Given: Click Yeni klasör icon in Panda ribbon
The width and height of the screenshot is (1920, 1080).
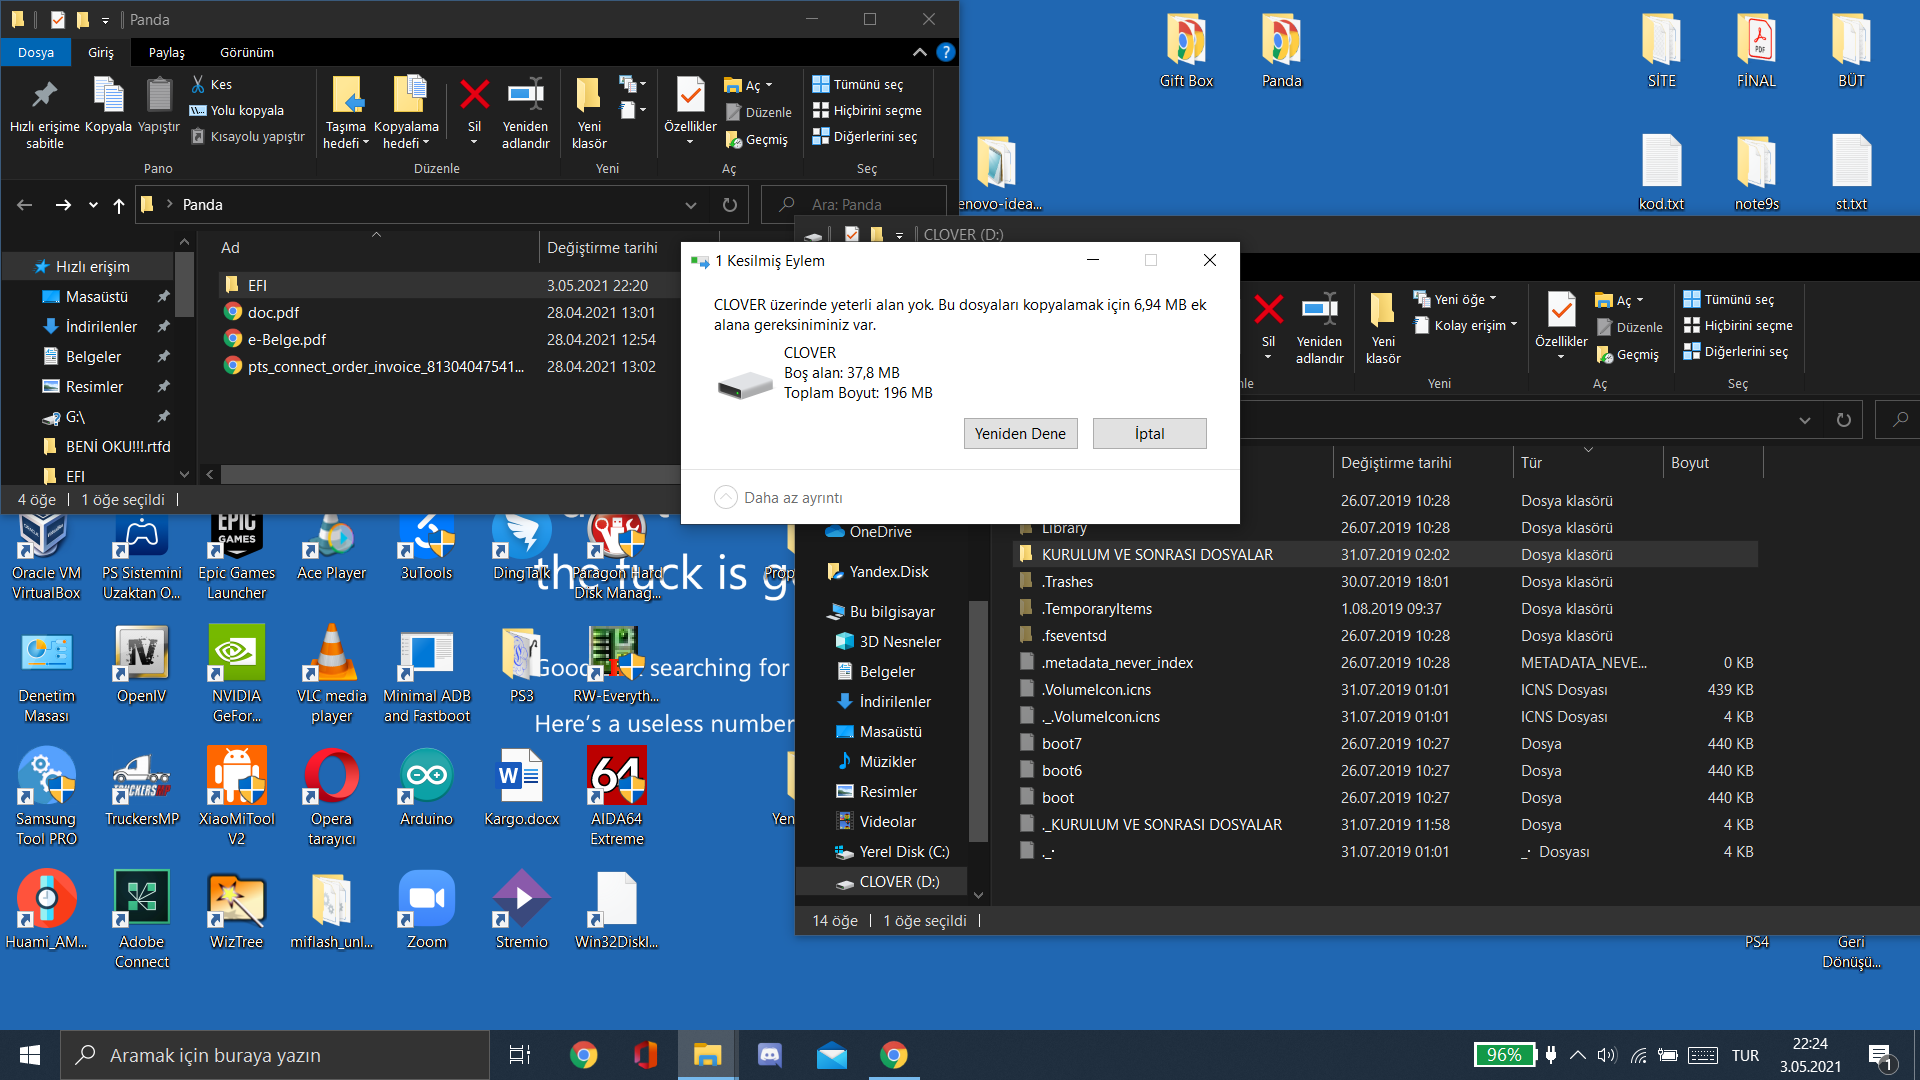Looking at the screenshot, I should pyautogui.click(x=589, y=96).
